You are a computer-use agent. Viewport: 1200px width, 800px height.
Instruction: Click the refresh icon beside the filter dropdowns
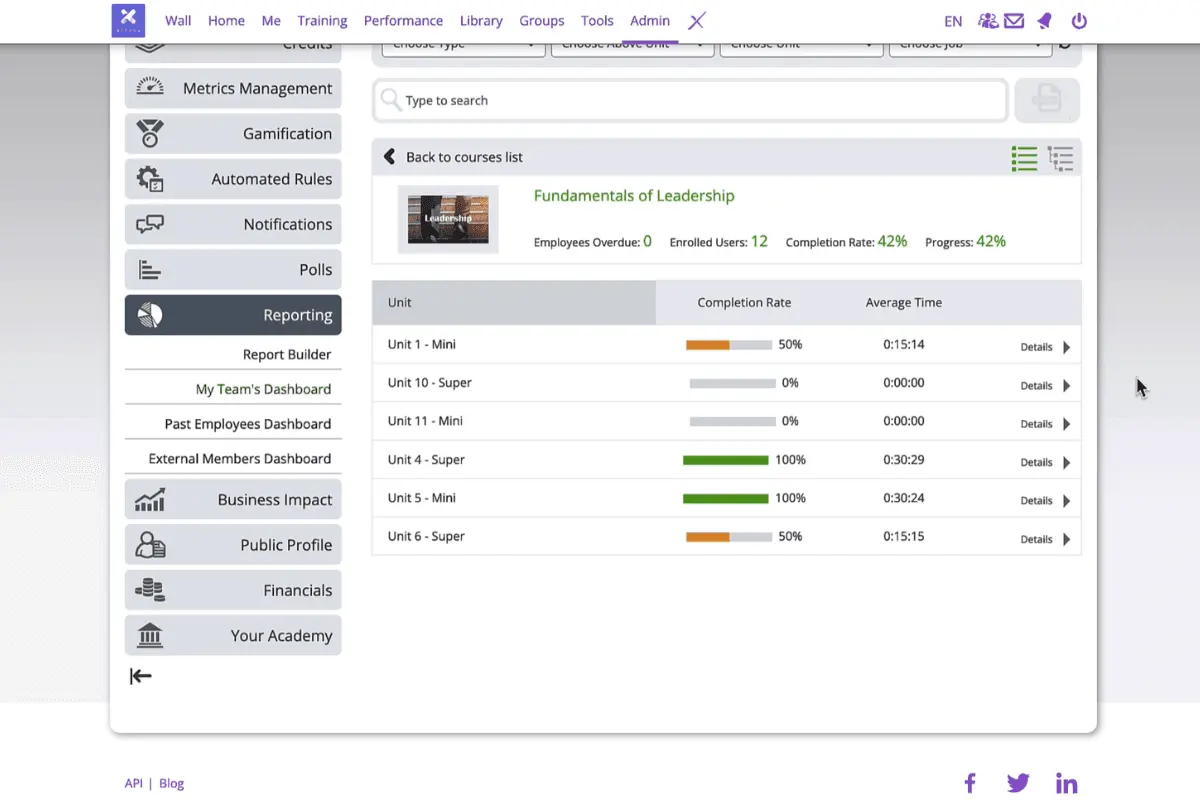[1064, 44]
